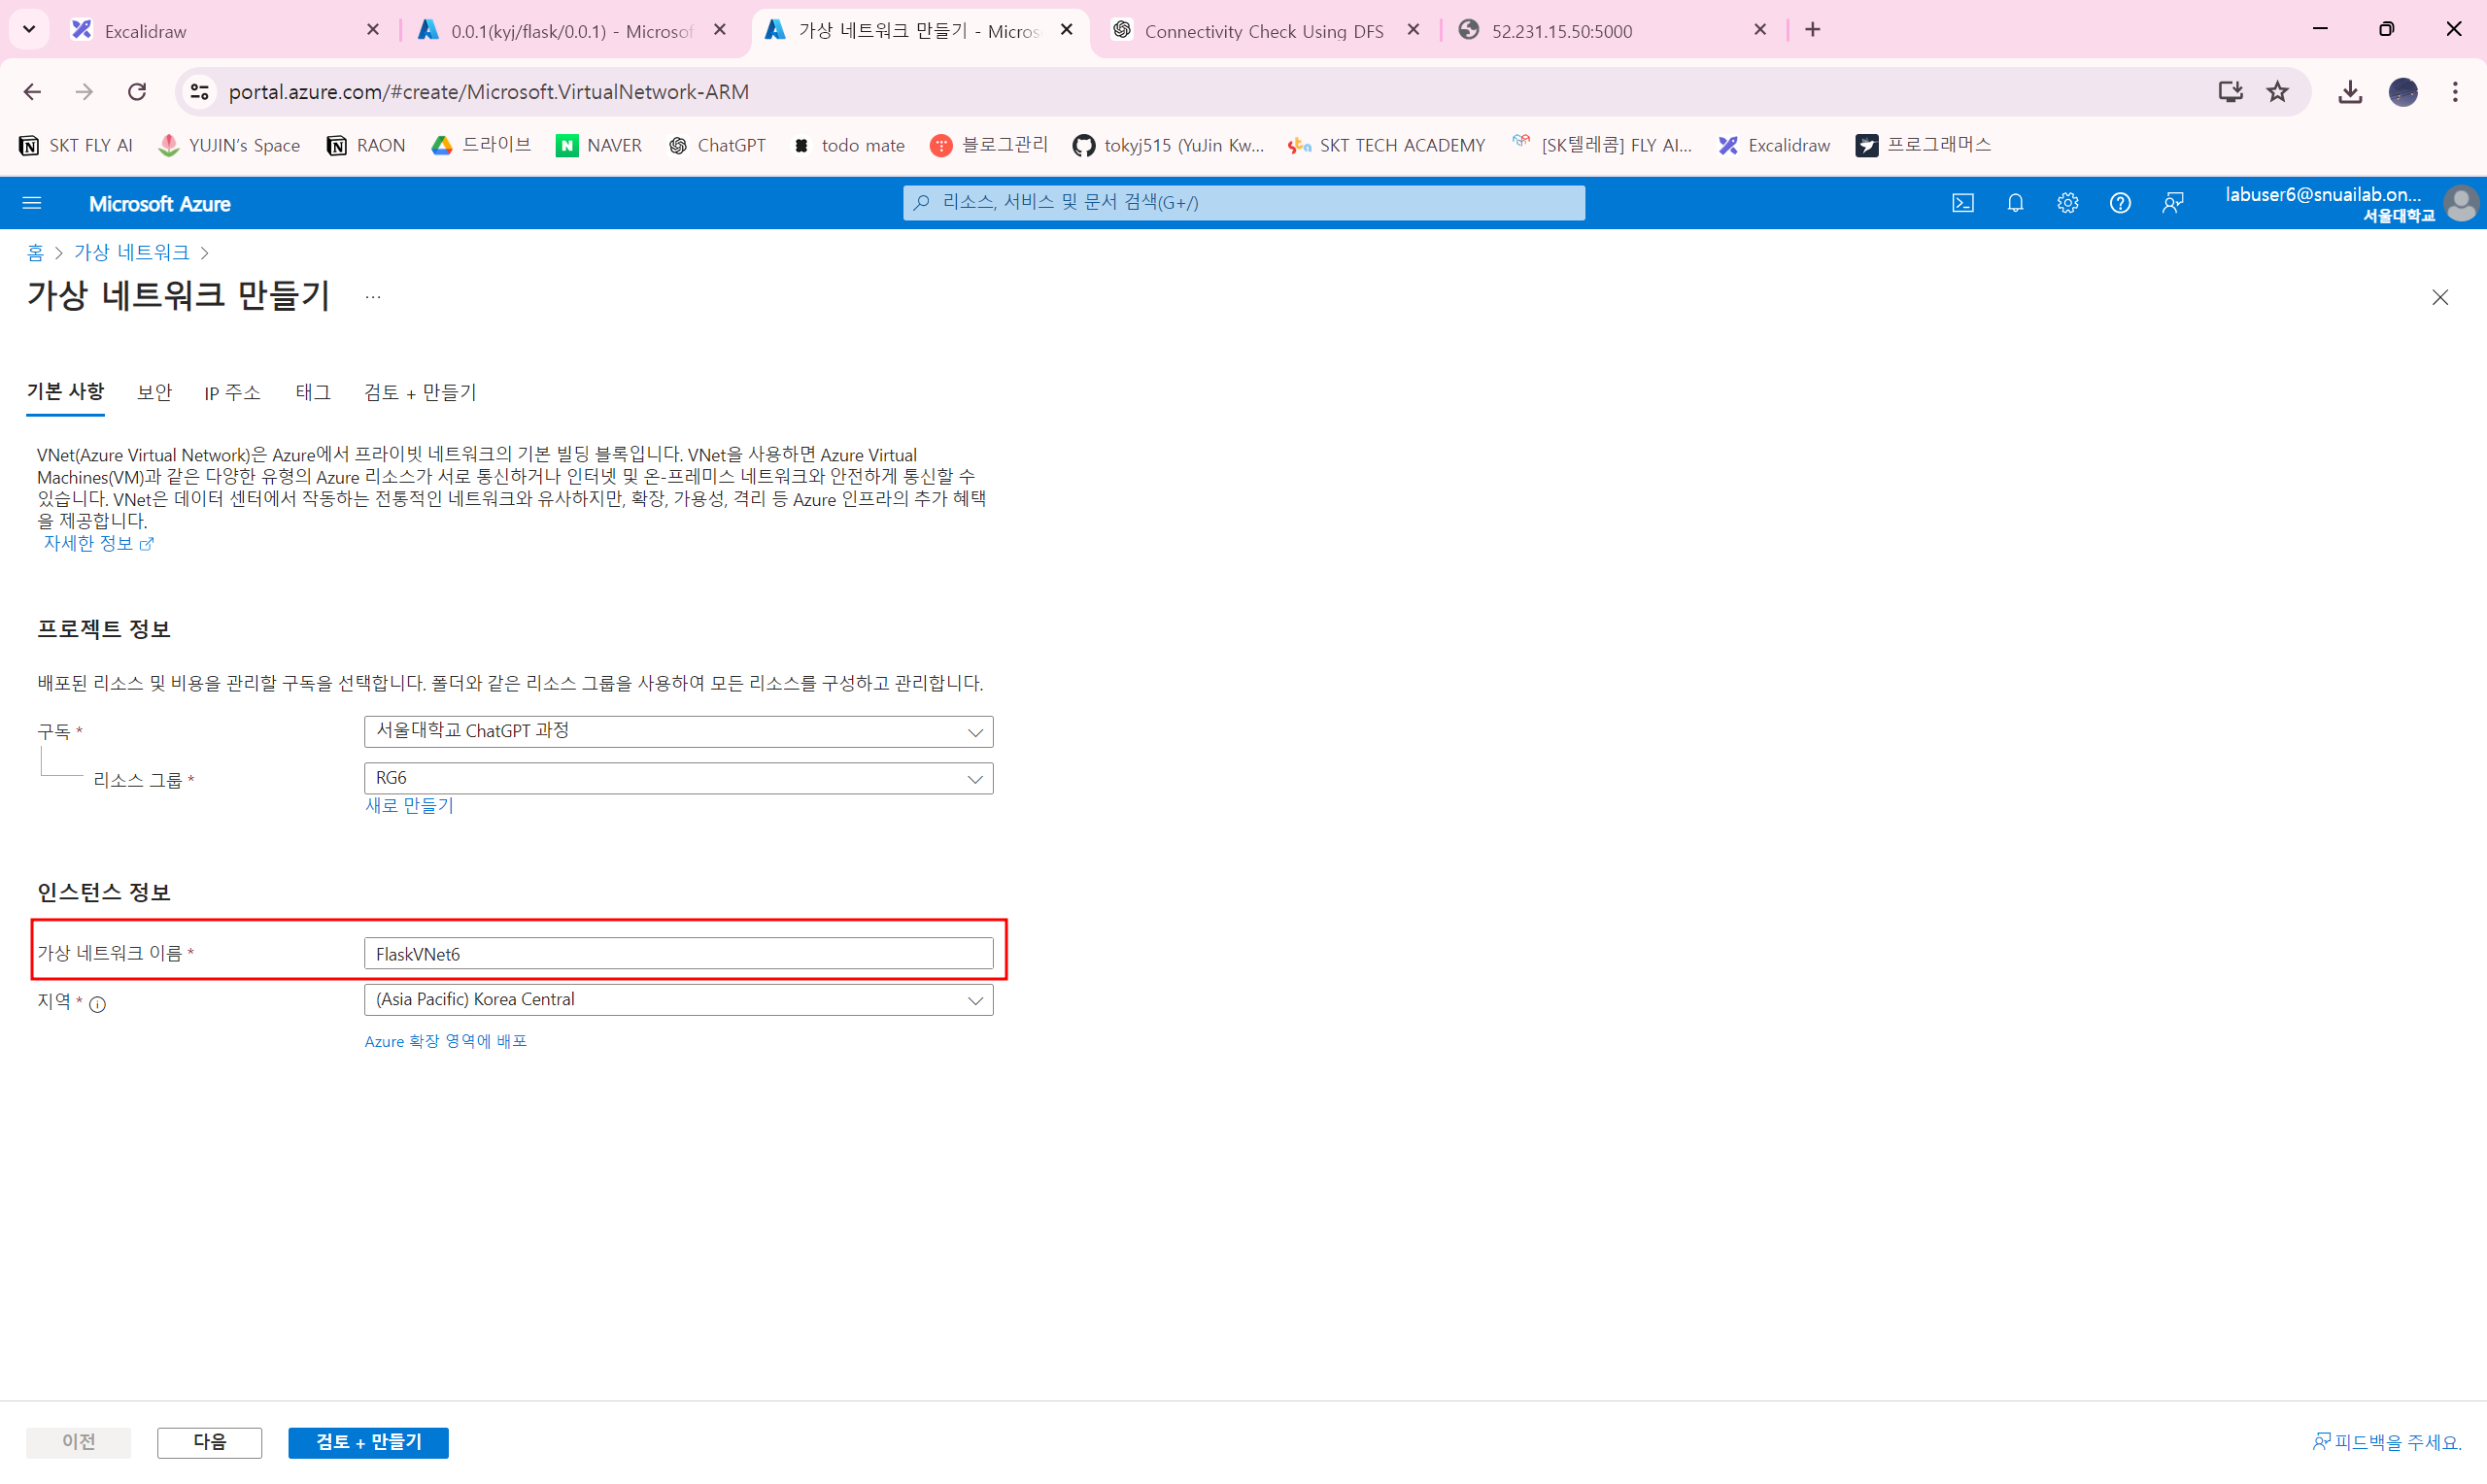Close the virtual network creation blade

2440,297
